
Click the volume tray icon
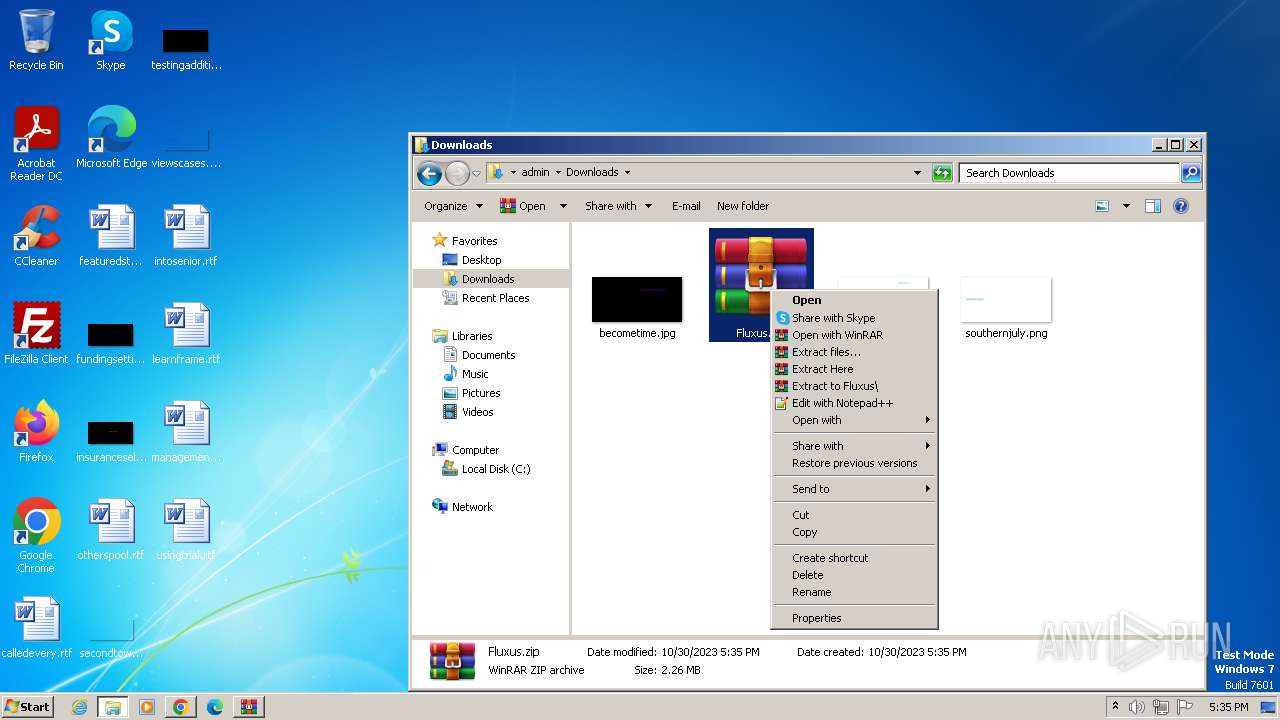pyautogui.click(x=1137, y=707)
